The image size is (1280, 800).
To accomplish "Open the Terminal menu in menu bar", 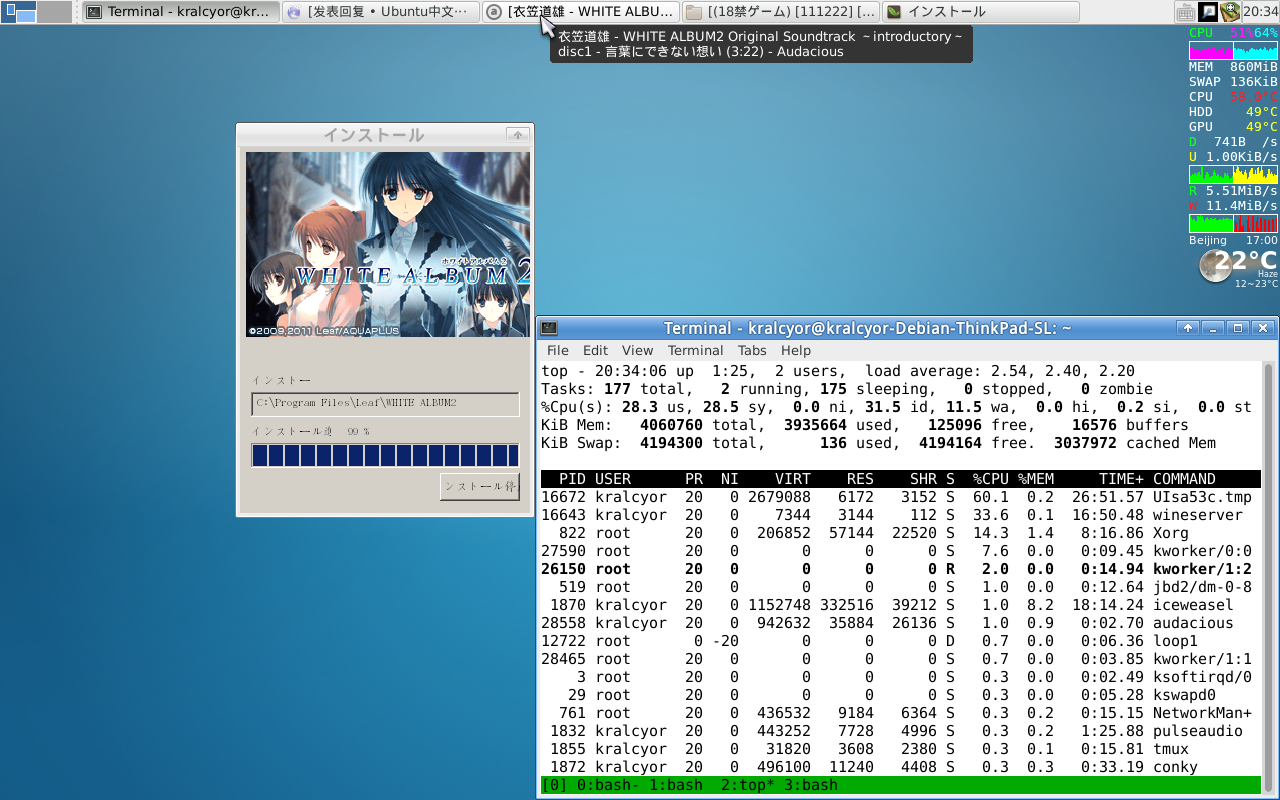I will 695,350.
